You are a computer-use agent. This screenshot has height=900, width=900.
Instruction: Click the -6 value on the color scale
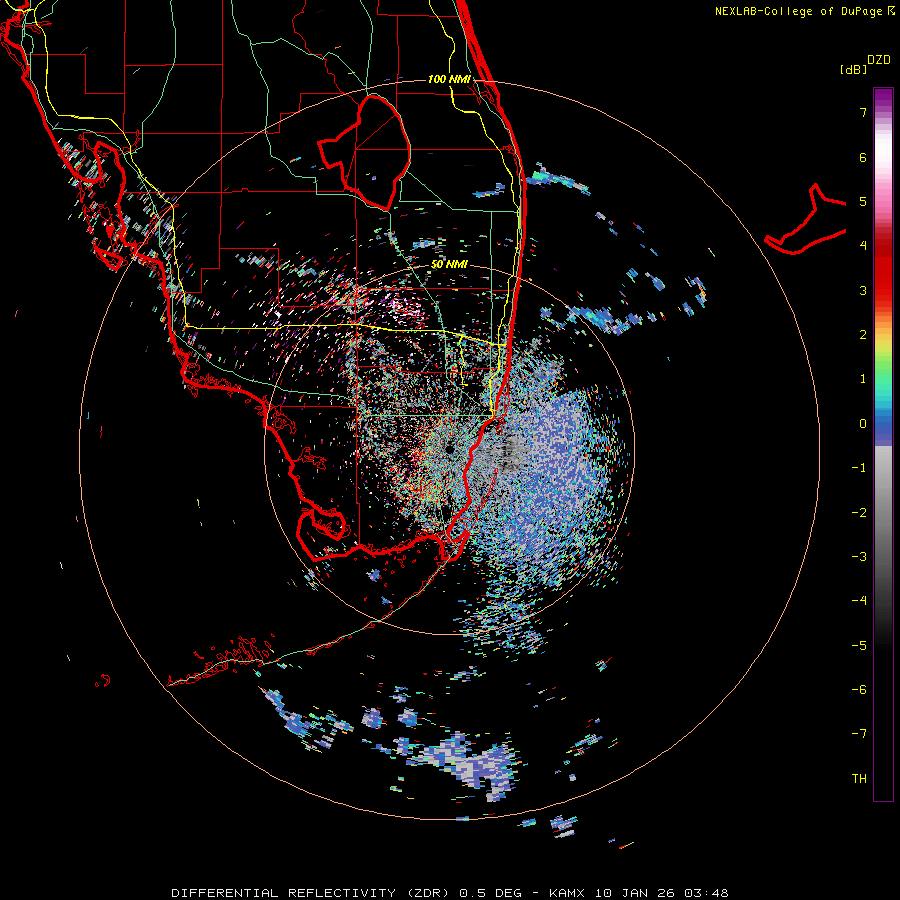pyautogui.click(x=859, y=690)
